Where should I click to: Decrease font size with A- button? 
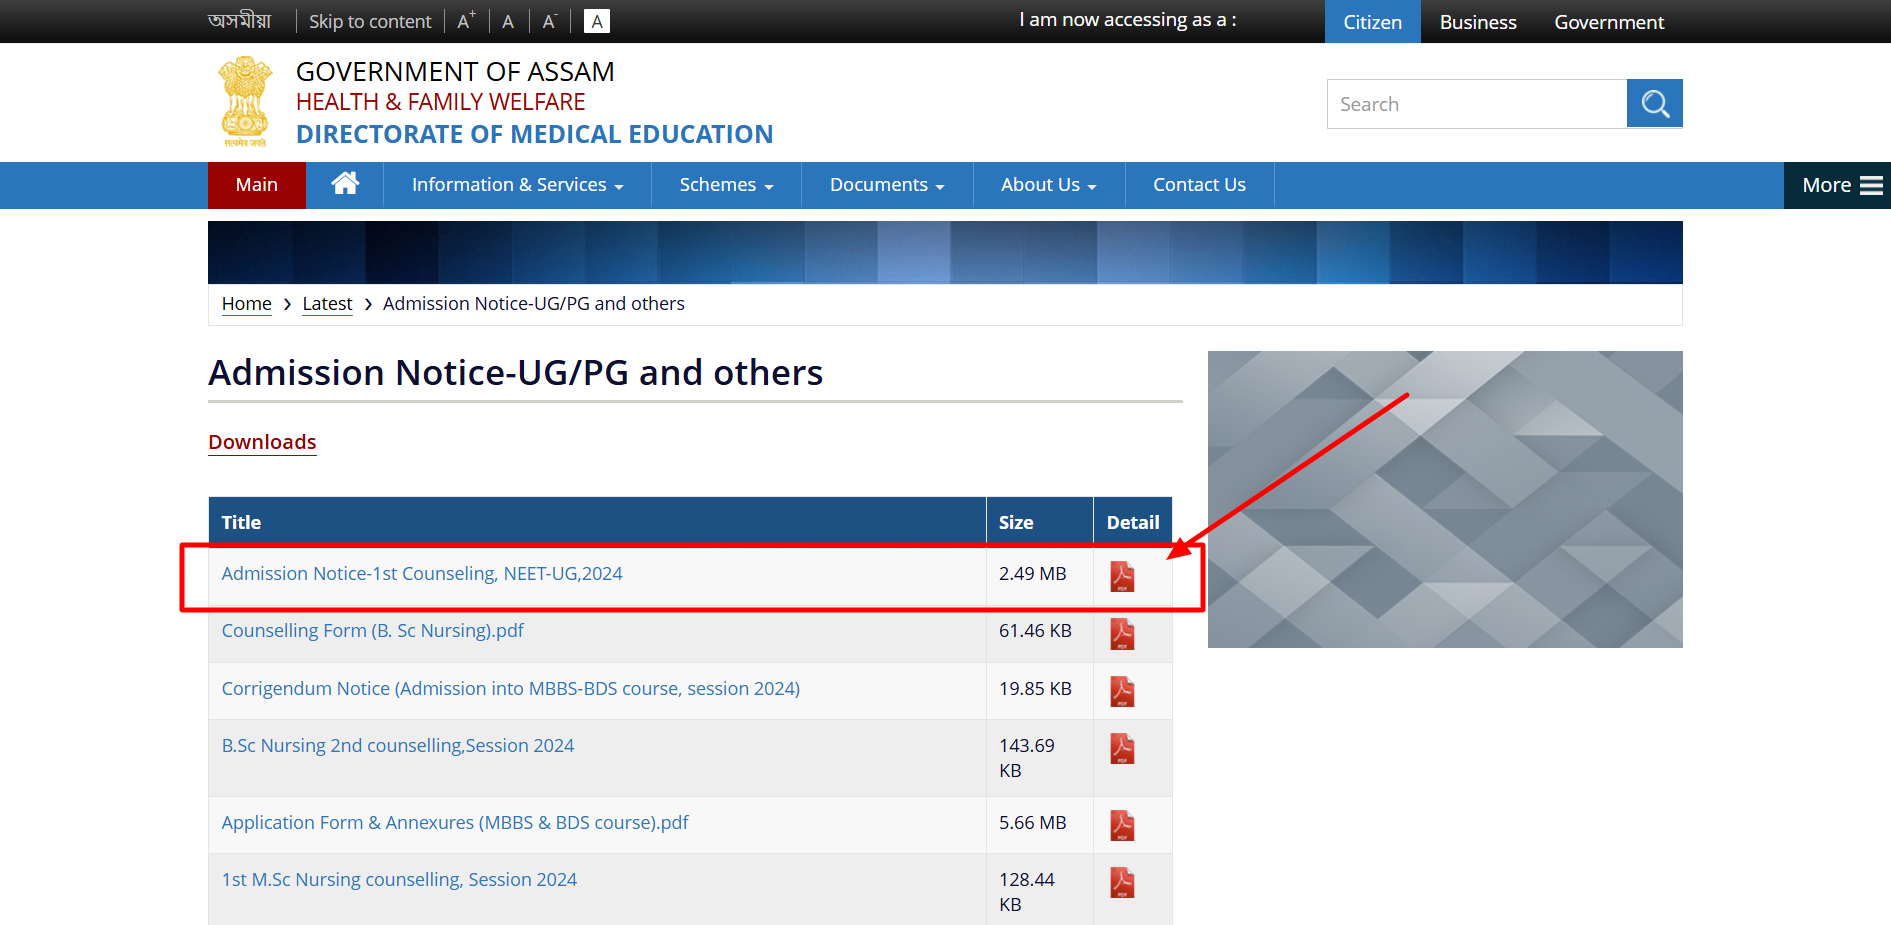549,21
